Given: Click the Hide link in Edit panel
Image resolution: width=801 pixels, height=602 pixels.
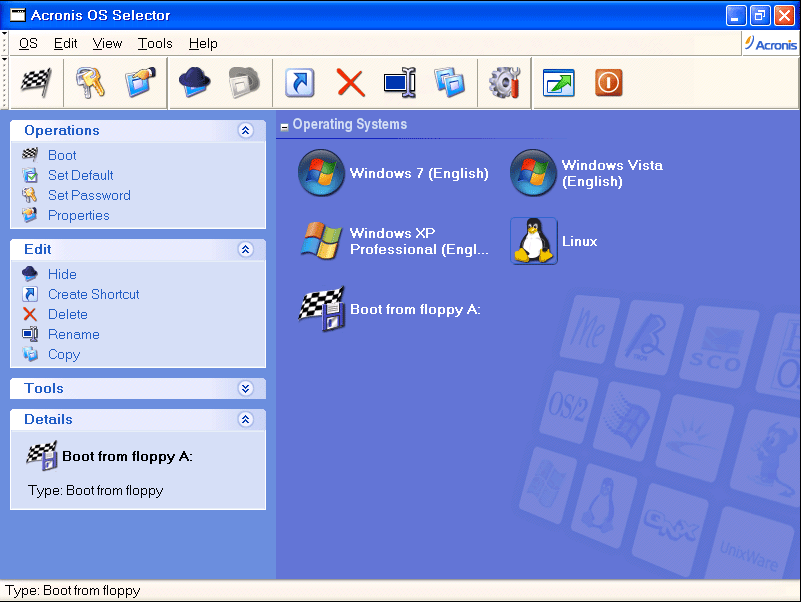Looking at the screenshot, I should click(x=62, y=274).
